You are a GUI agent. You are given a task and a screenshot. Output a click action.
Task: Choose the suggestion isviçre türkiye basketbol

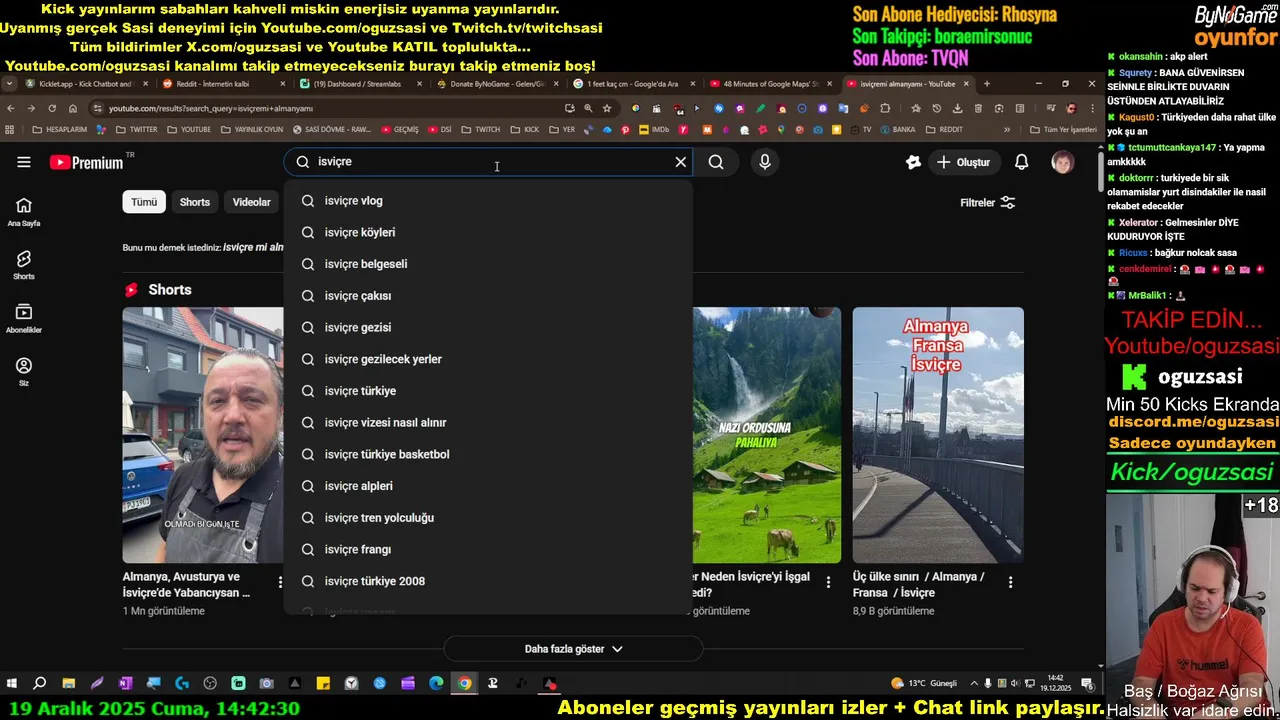488,454
